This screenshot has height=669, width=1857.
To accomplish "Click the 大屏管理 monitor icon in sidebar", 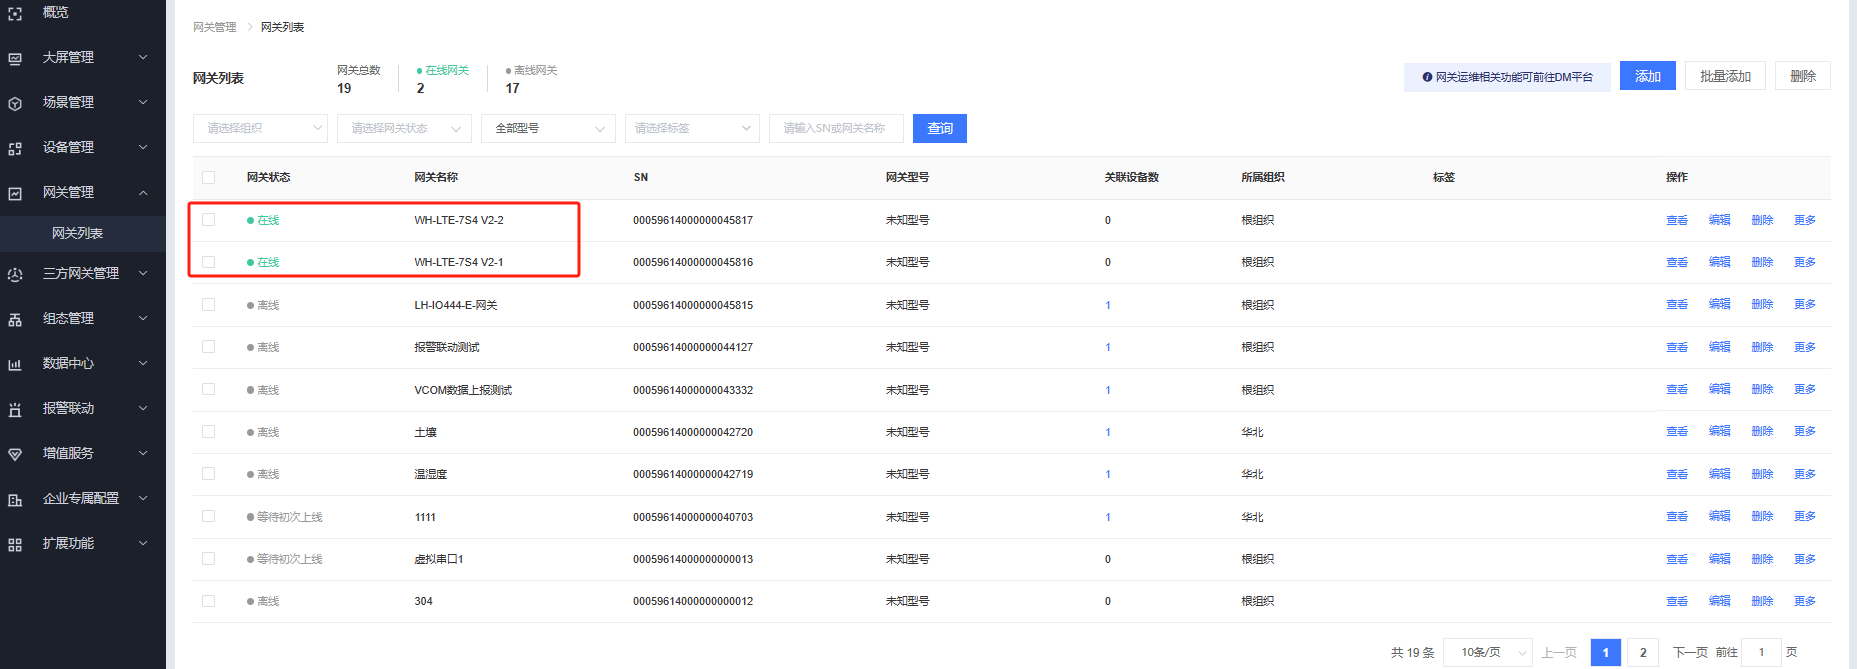I will 15,58.
